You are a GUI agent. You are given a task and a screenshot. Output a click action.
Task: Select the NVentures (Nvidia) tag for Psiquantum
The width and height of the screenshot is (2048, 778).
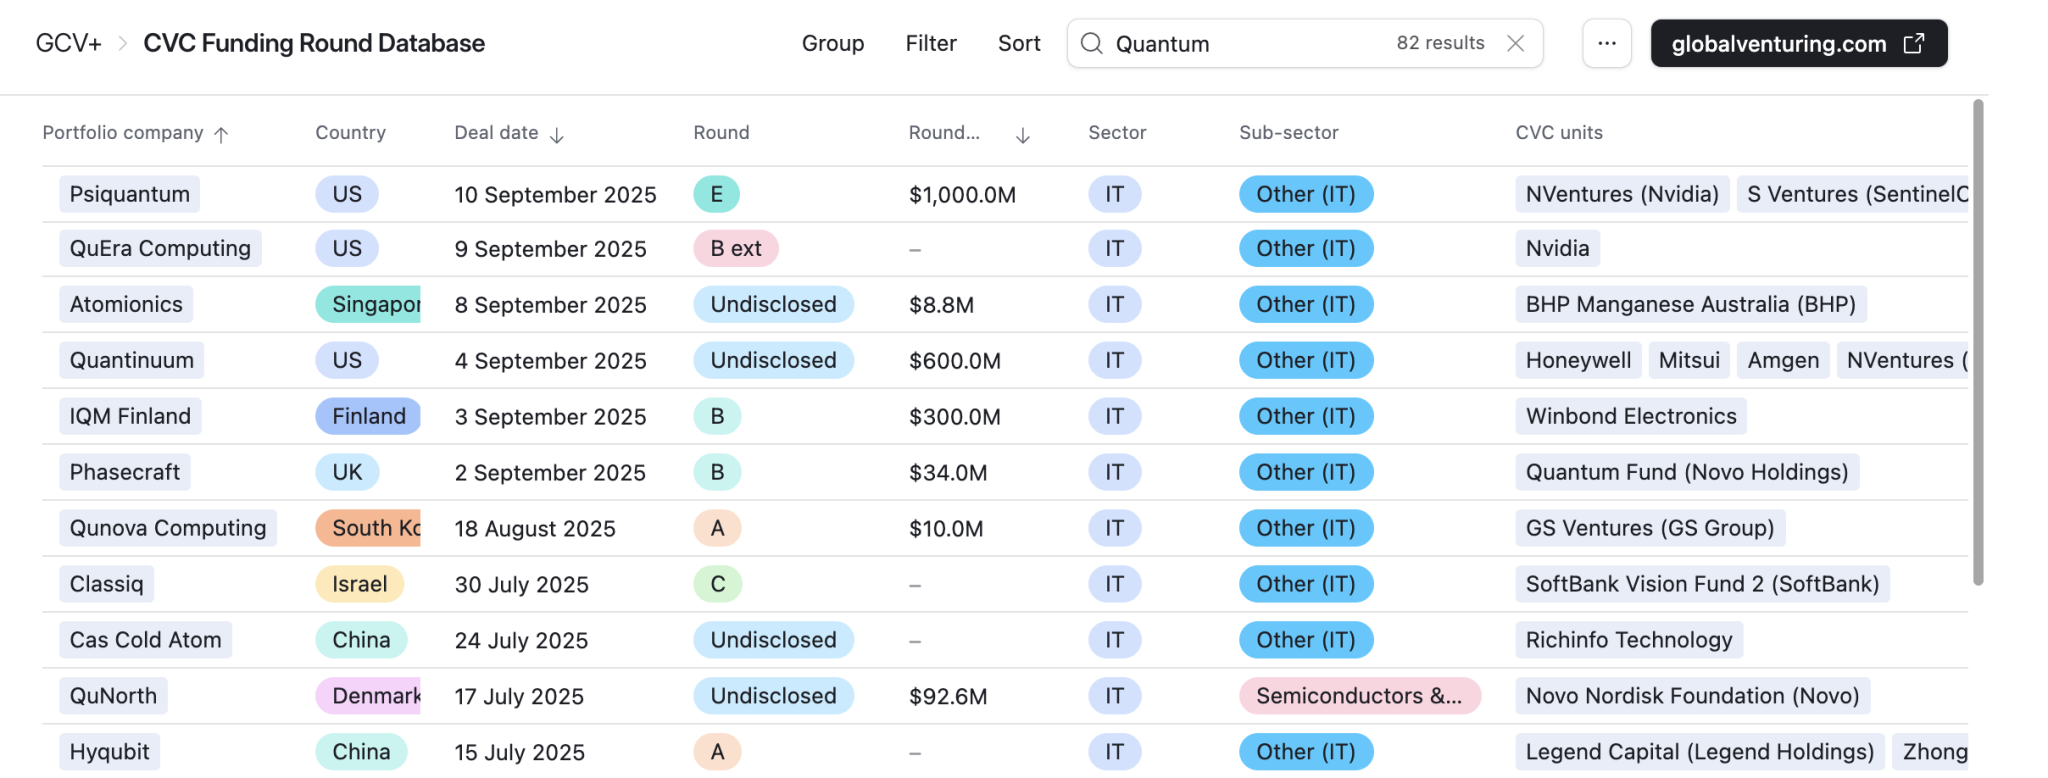click(x=1621, y=194)
